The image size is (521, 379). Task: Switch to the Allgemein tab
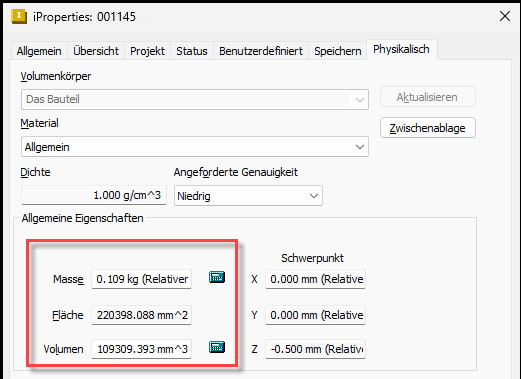[x=39, y=51]
